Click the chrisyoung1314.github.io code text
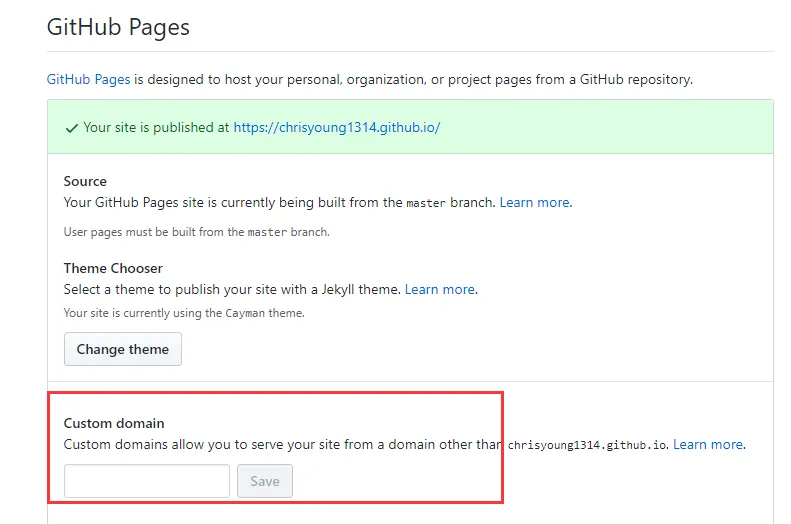The width and height of the screenshot is (791, 524). click(587, 445)
